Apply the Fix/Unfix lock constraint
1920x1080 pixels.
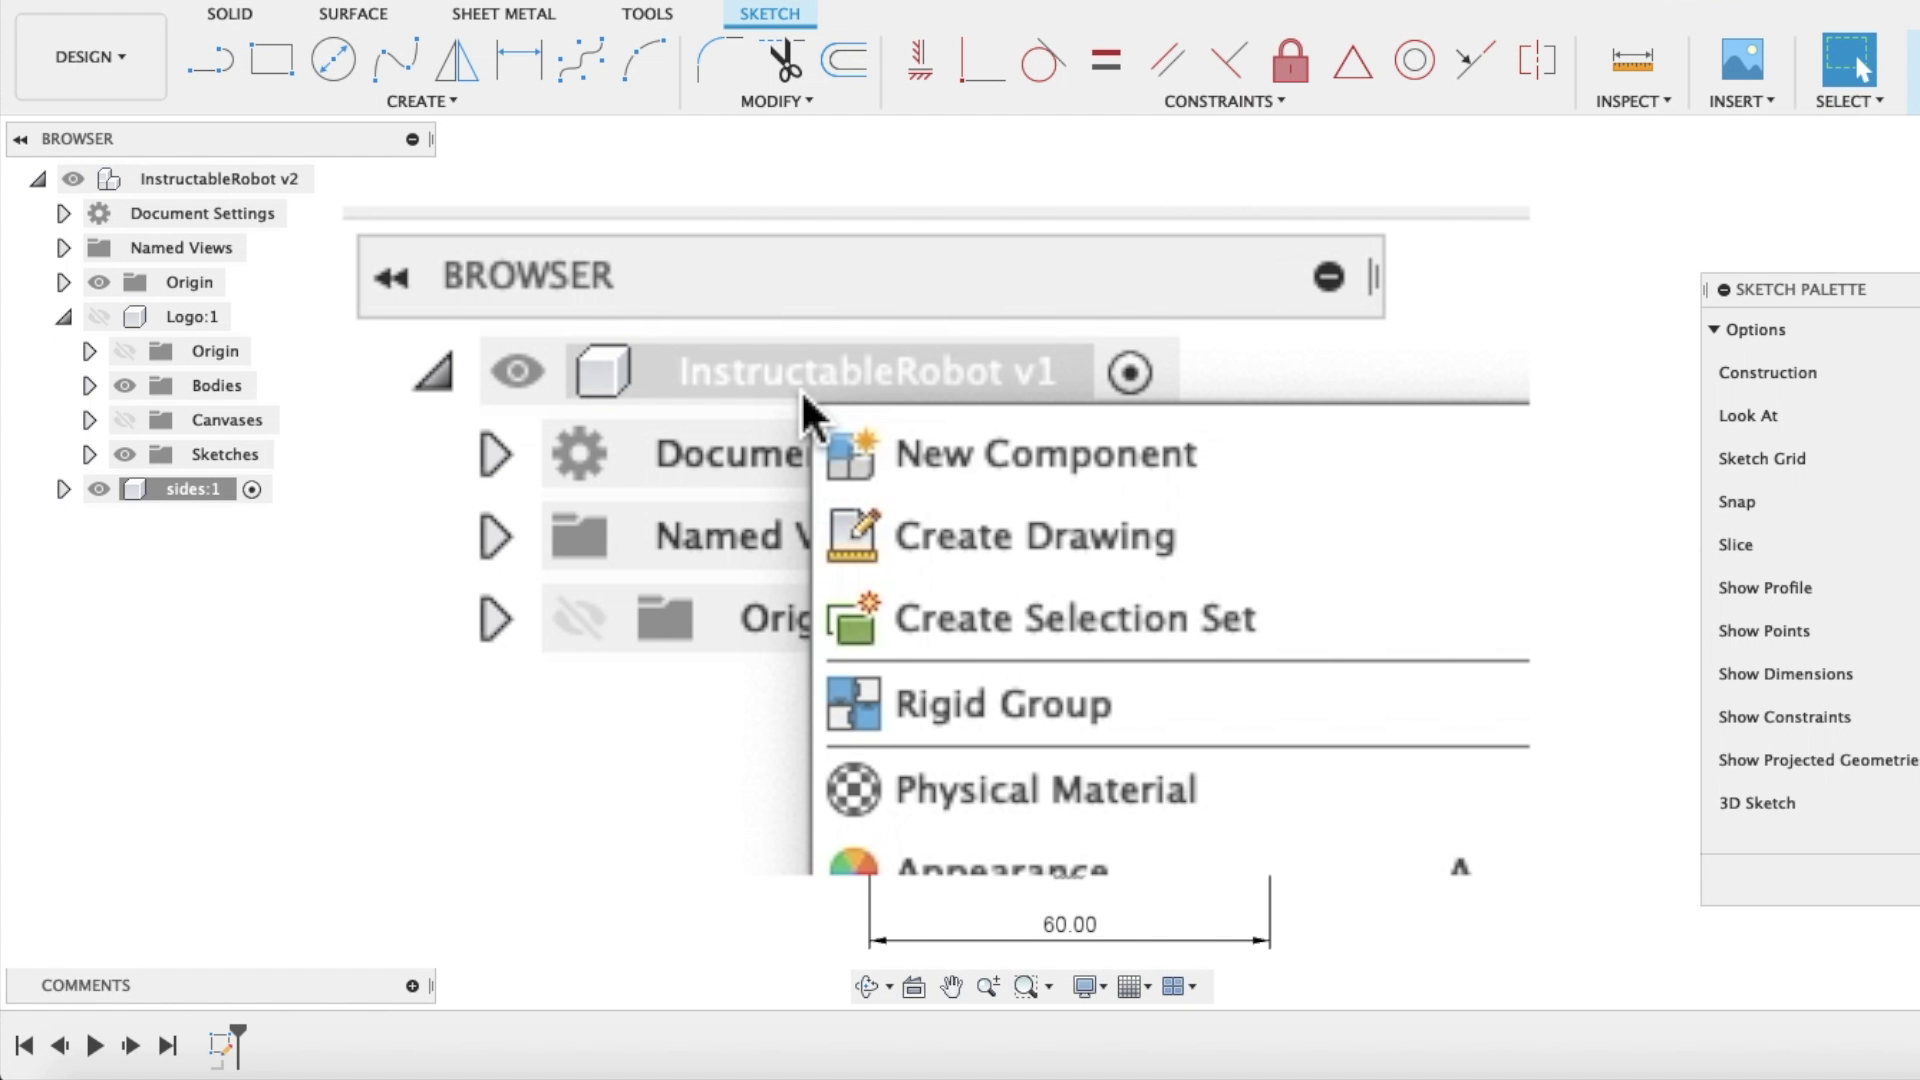tap(1290, 60)
